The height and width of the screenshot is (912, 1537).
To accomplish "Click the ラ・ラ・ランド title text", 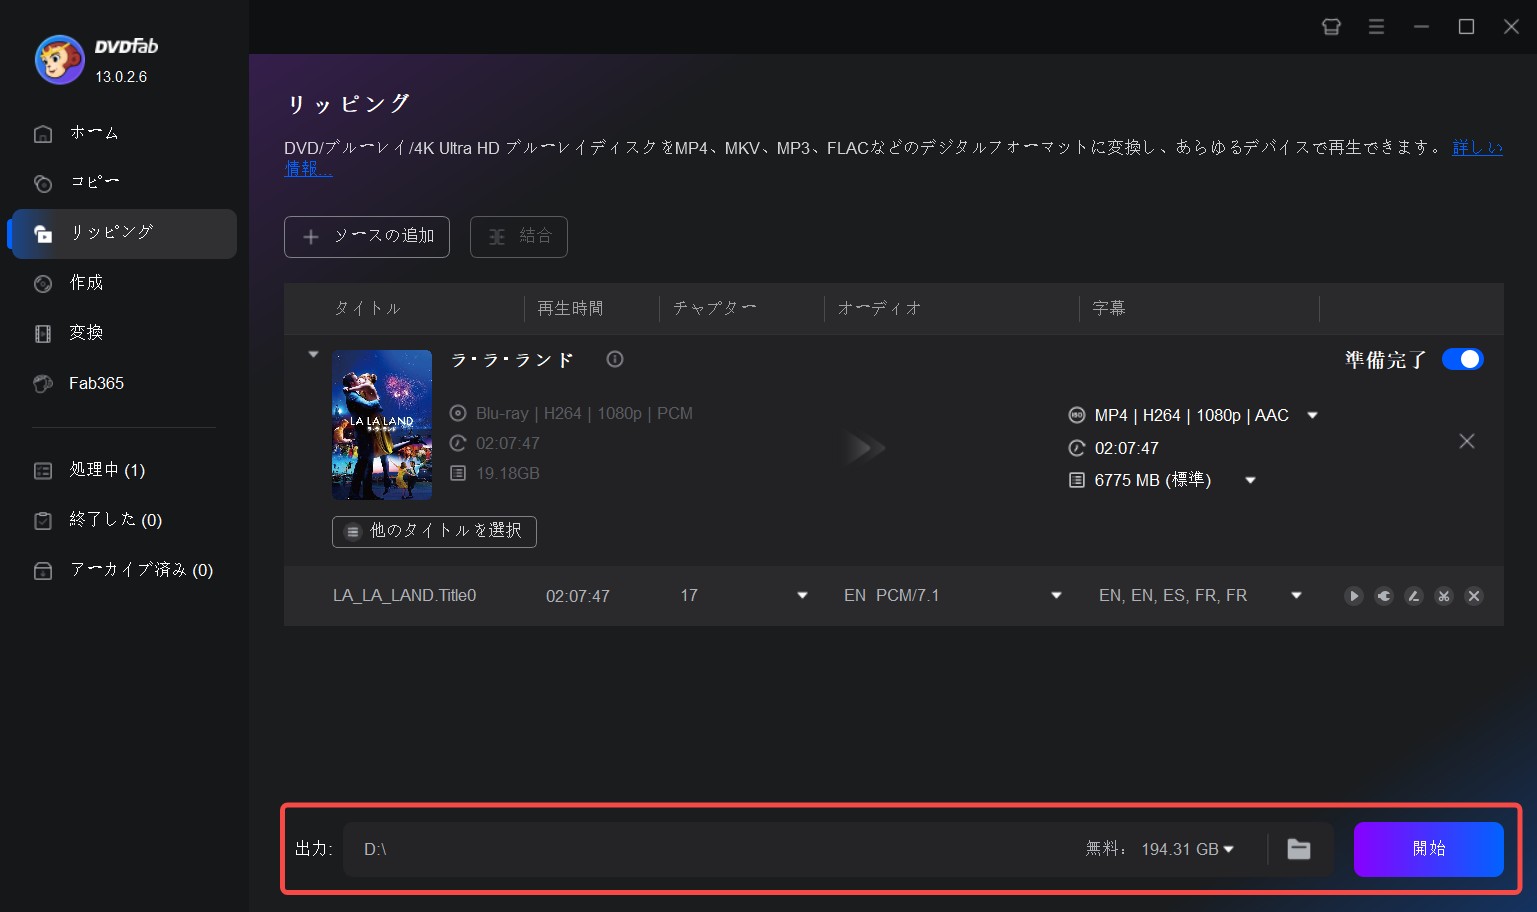I will click(512, 360).
